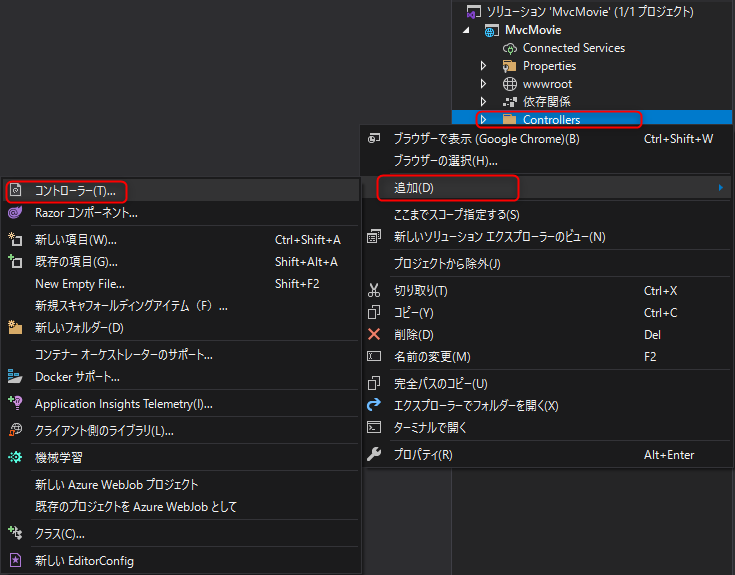735x575 pixels.
Task: Click the Application Insights lightbulb icon
Action: pos(15,403)
